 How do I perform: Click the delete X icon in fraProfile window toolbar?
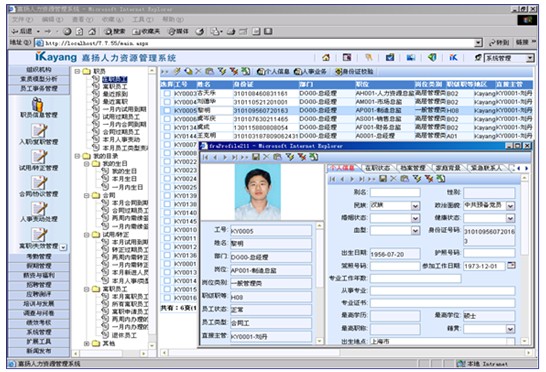tap(266, 157)
